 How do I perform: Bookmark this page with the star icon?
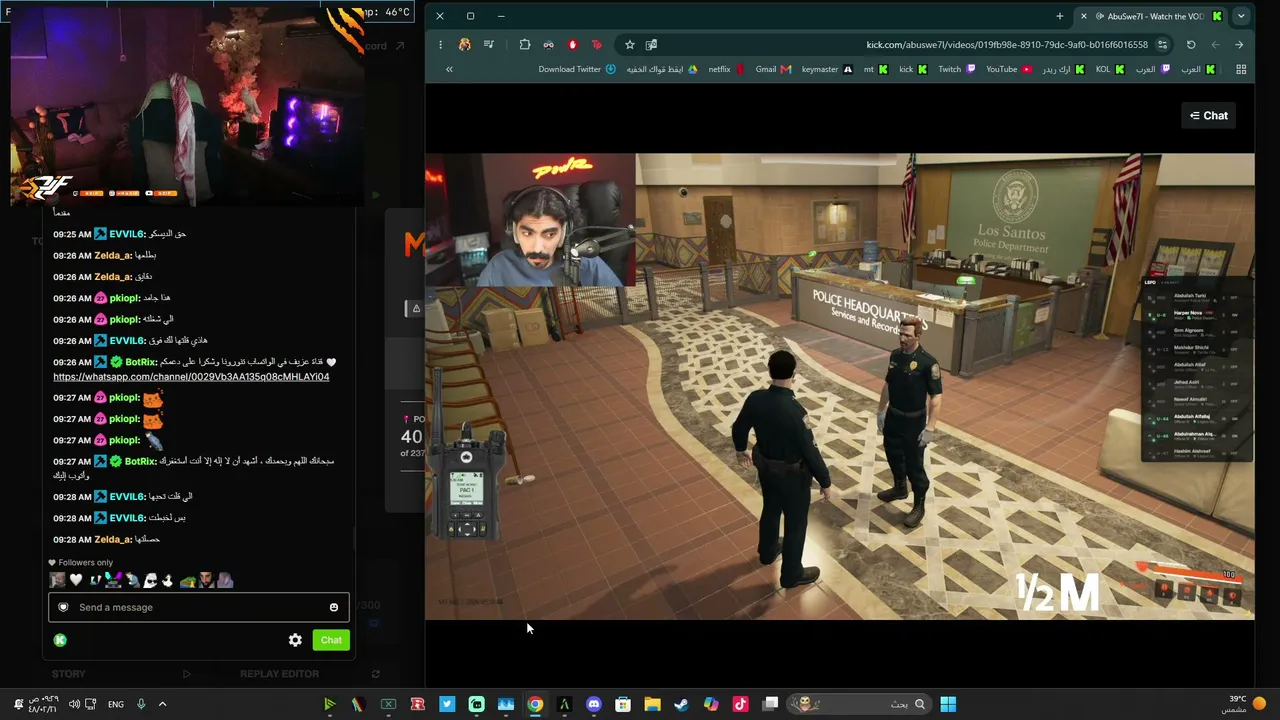629,44
